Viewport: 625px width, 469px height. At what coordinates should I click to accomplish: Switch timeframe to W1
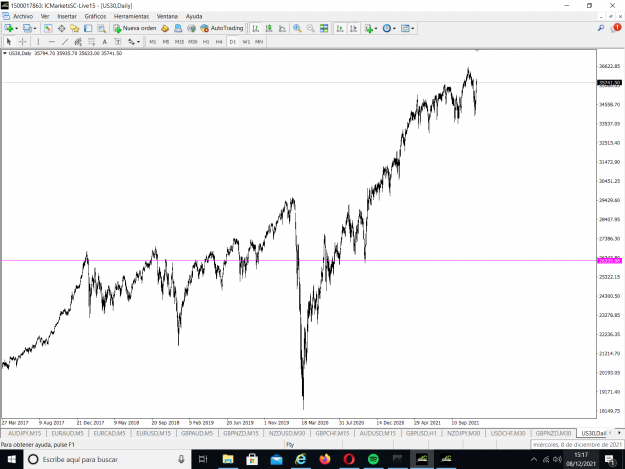point(246,41)
